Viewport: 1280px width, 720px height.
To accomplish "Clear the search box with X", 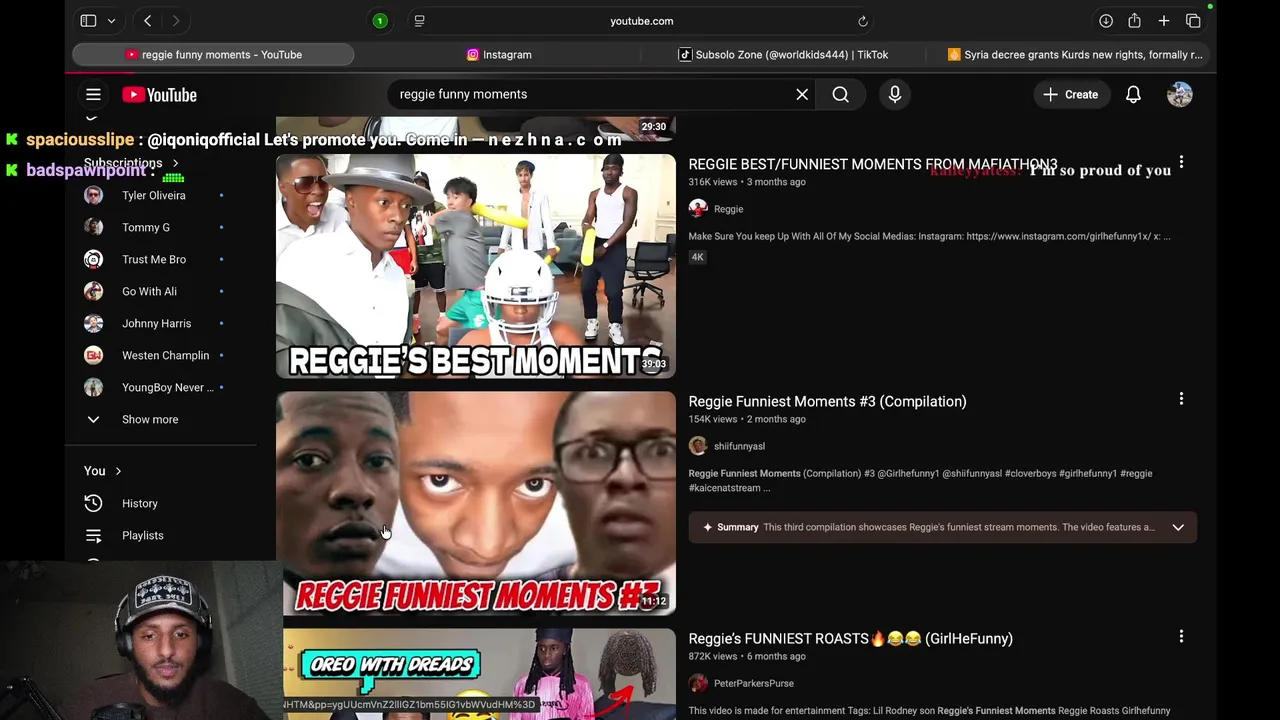I will click(x=802, y=94).
